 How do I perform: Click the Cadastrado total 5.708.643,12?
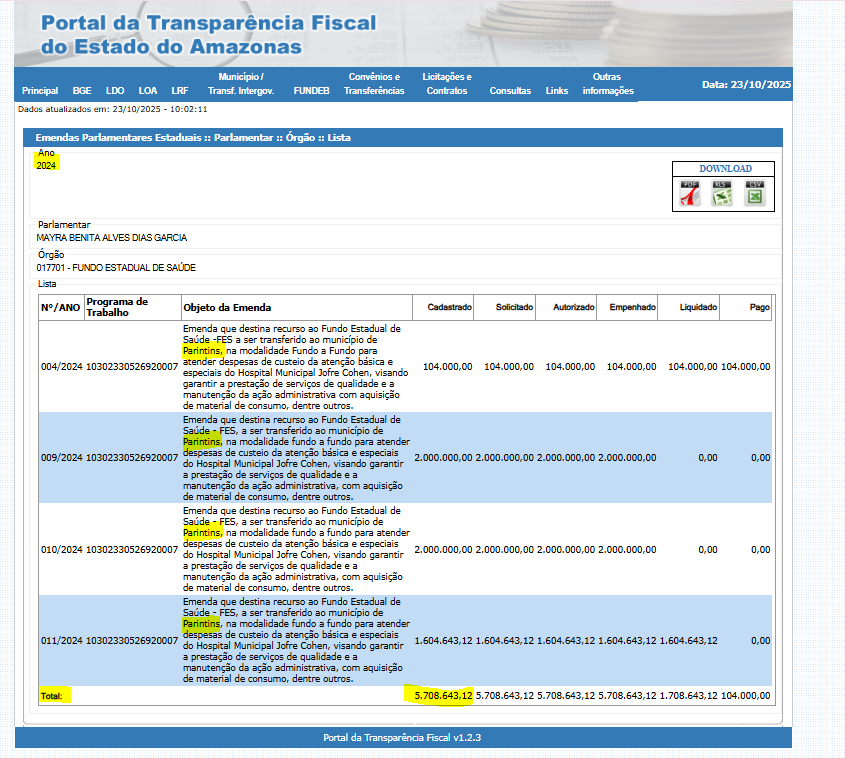coord(443,695)
